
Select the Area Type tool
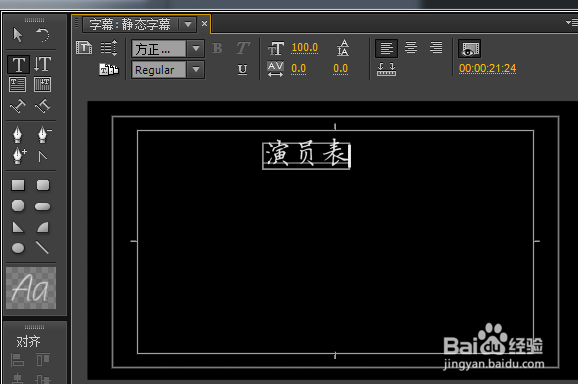pyautogui.click(x=17, y=84)
